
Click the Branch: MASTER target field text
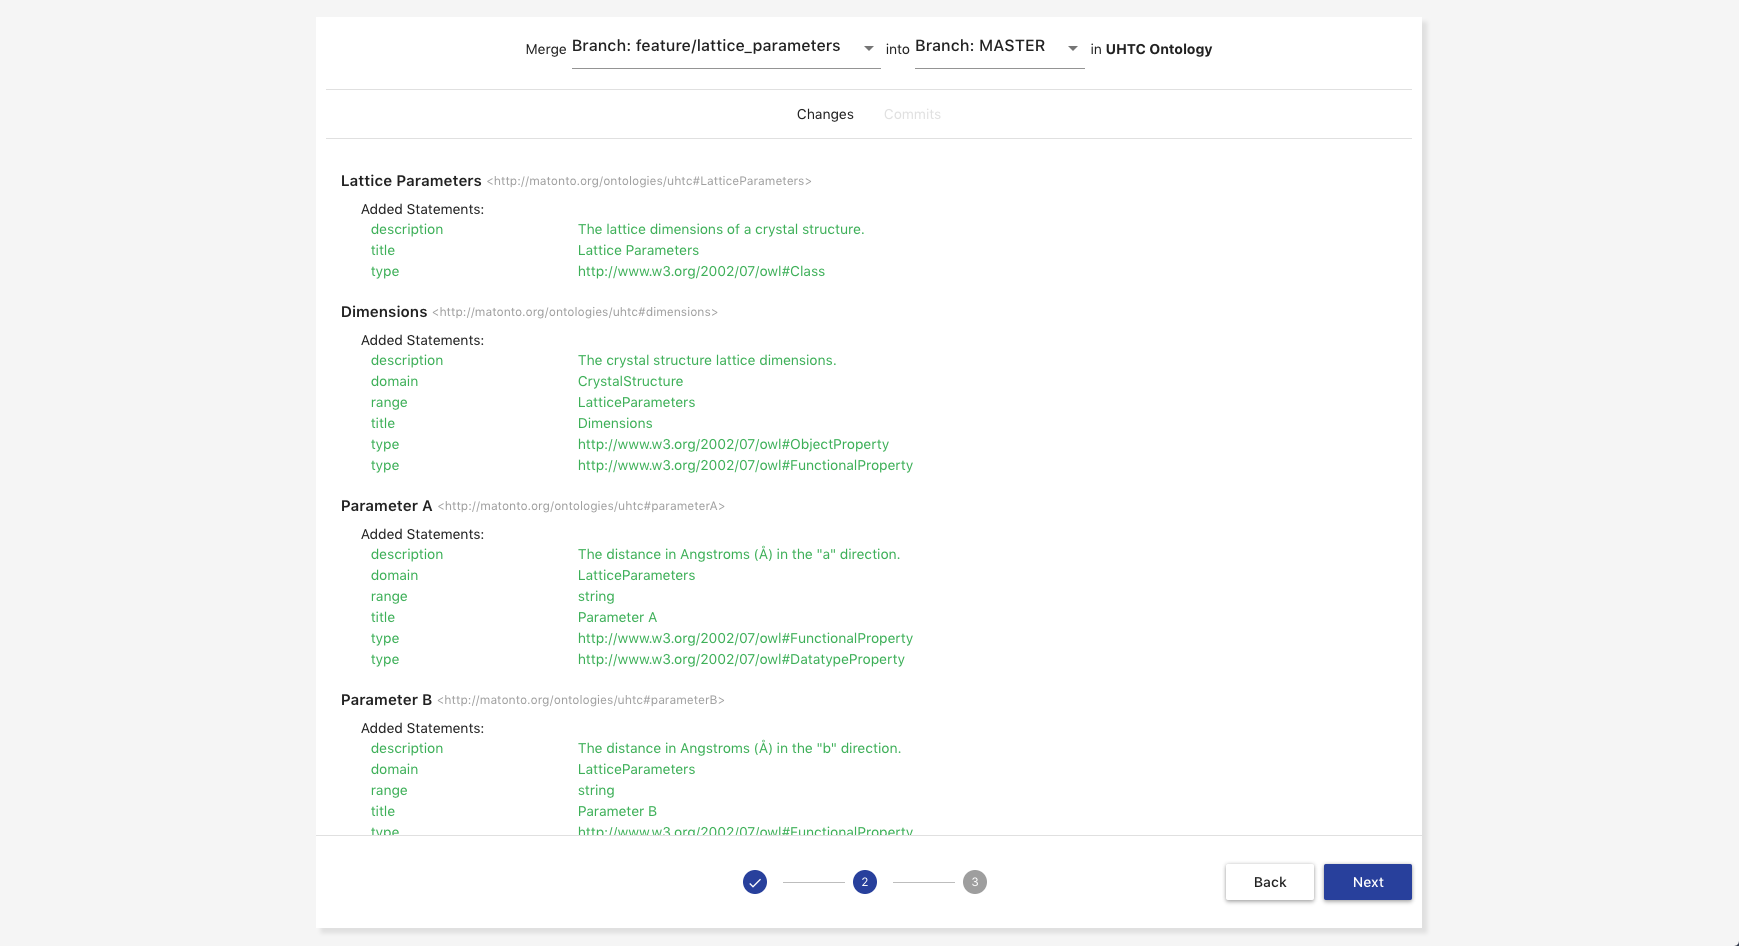tap(980, 46)
